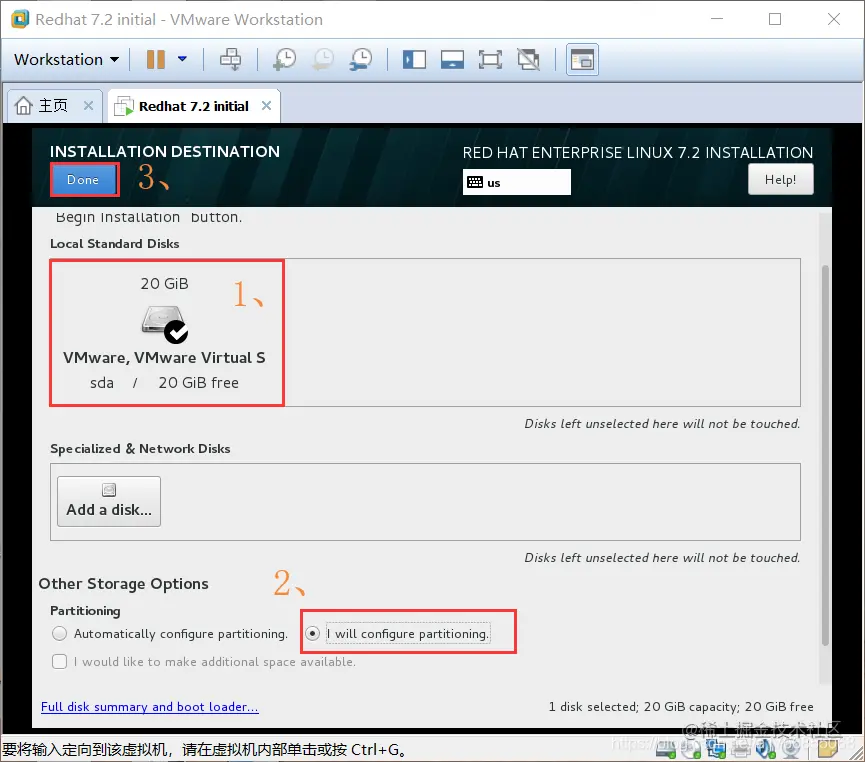865x762 pixels.
Task: Close the 主页 tab
Action: tap(88, 105)
